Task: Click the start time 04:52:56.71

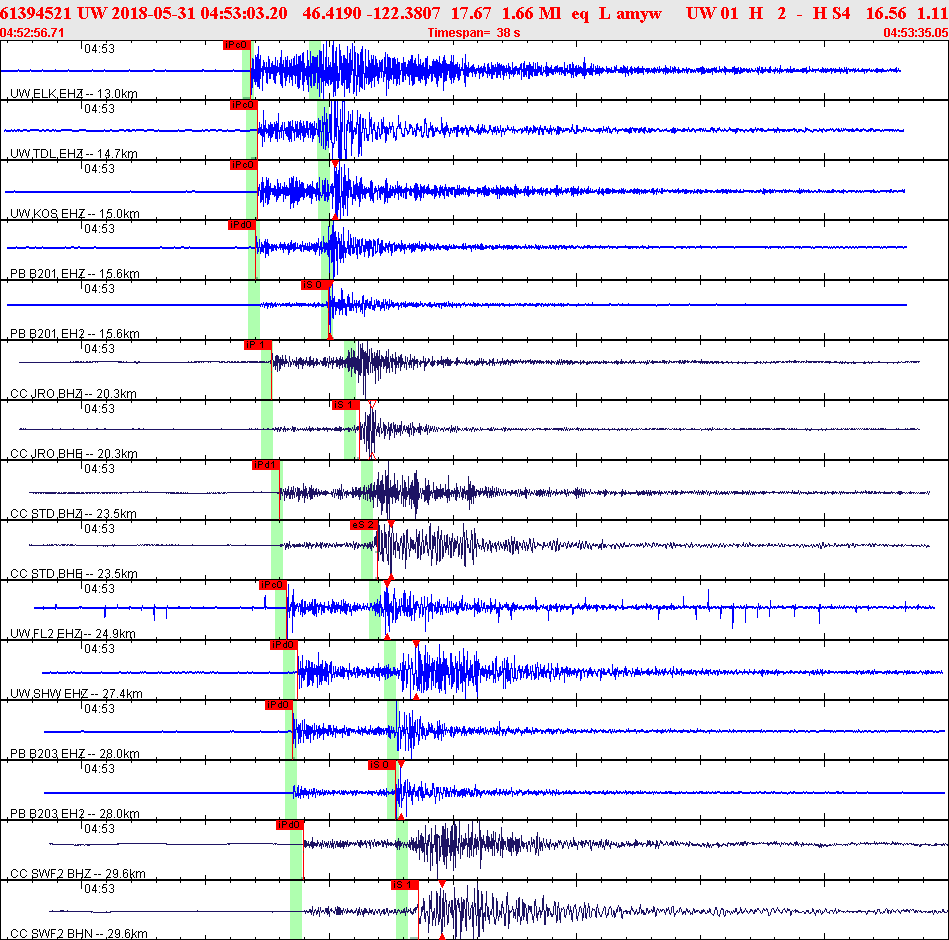Action: (32, 33)
